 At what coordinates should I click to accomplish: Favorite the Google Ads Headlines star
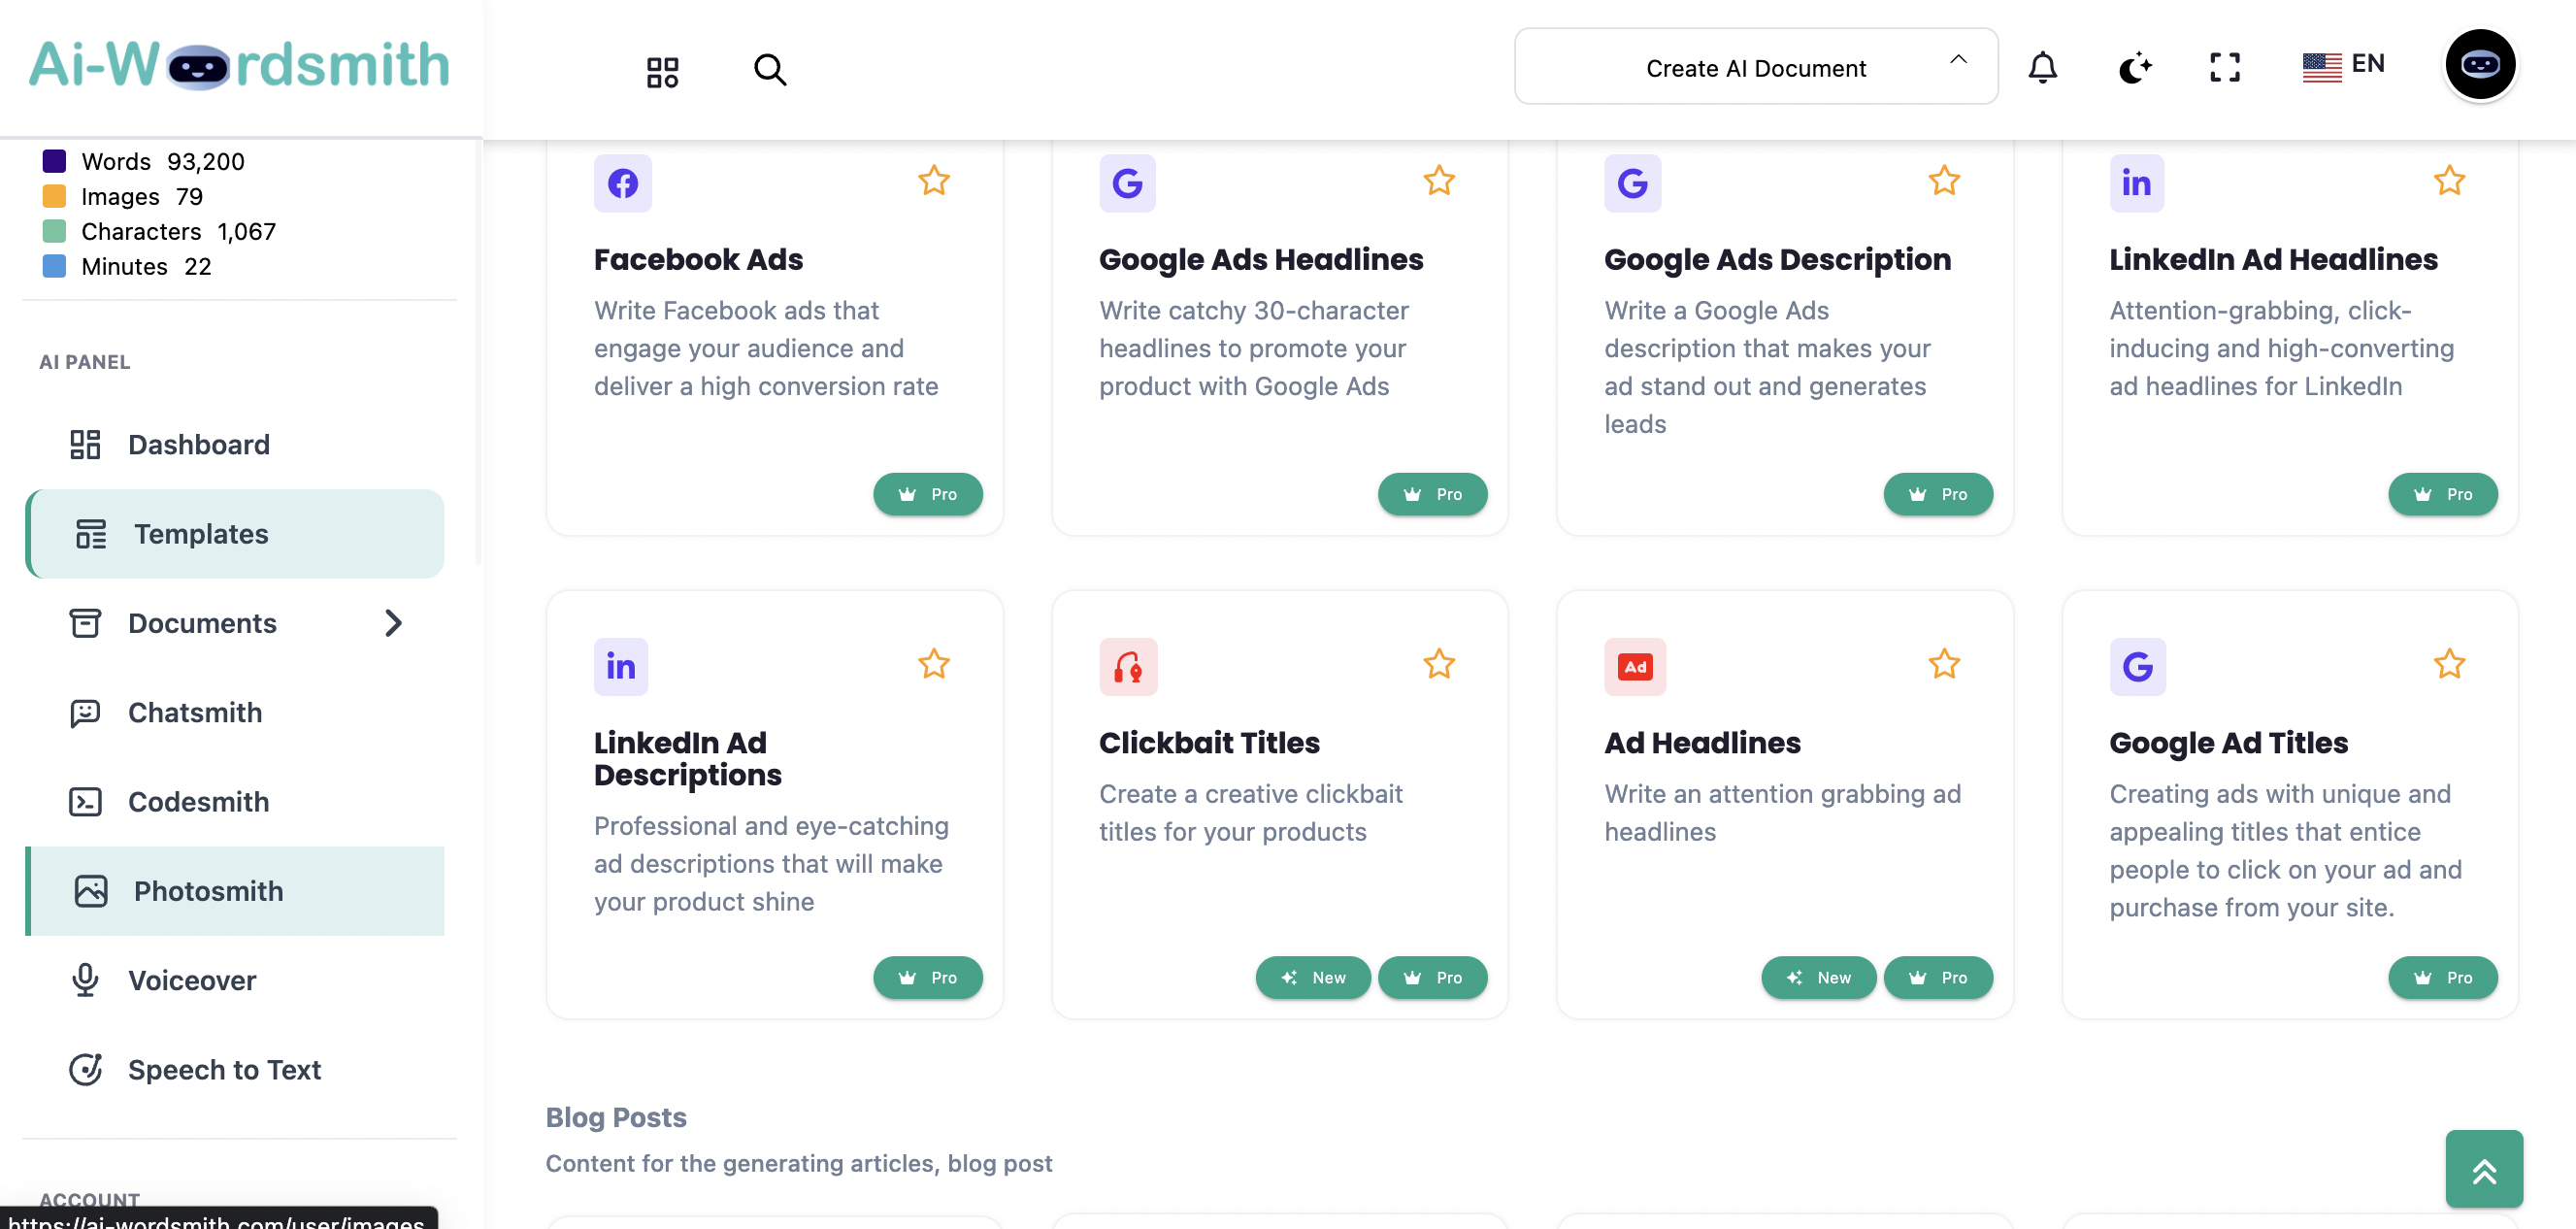(x=1438, y=181)
